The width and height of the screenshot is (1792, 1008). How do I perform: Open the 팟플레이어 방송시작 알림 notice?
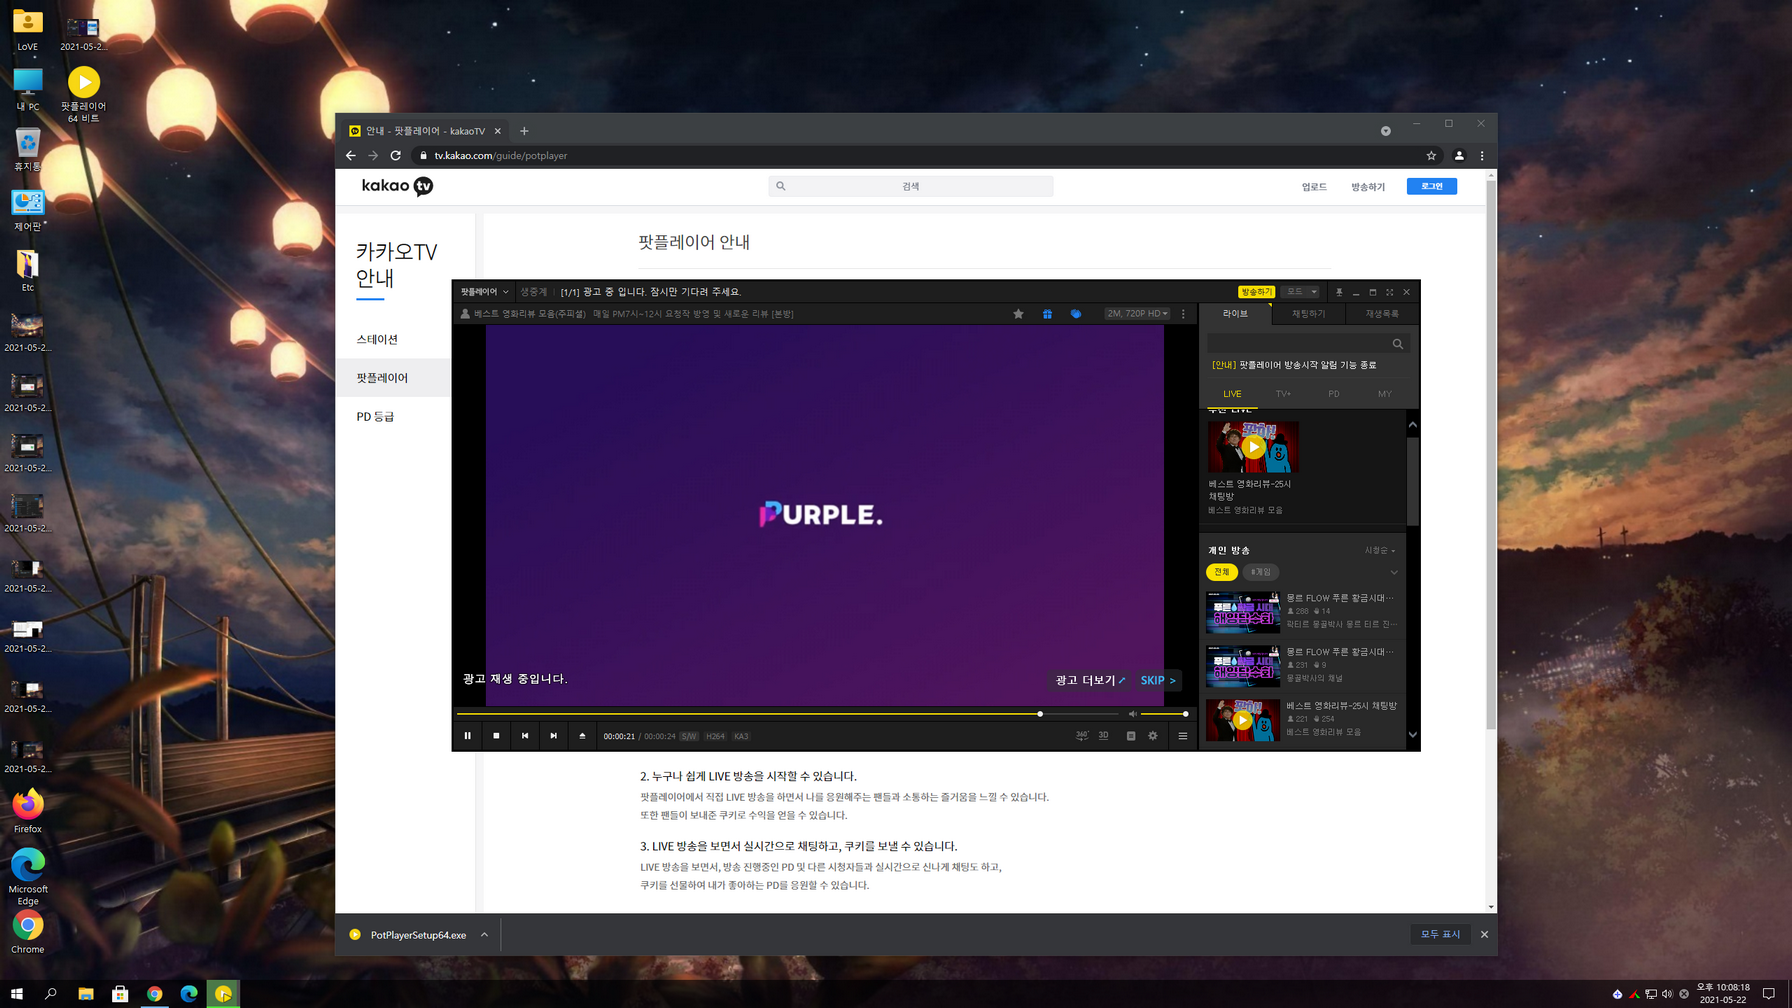tap(1294, 366)
